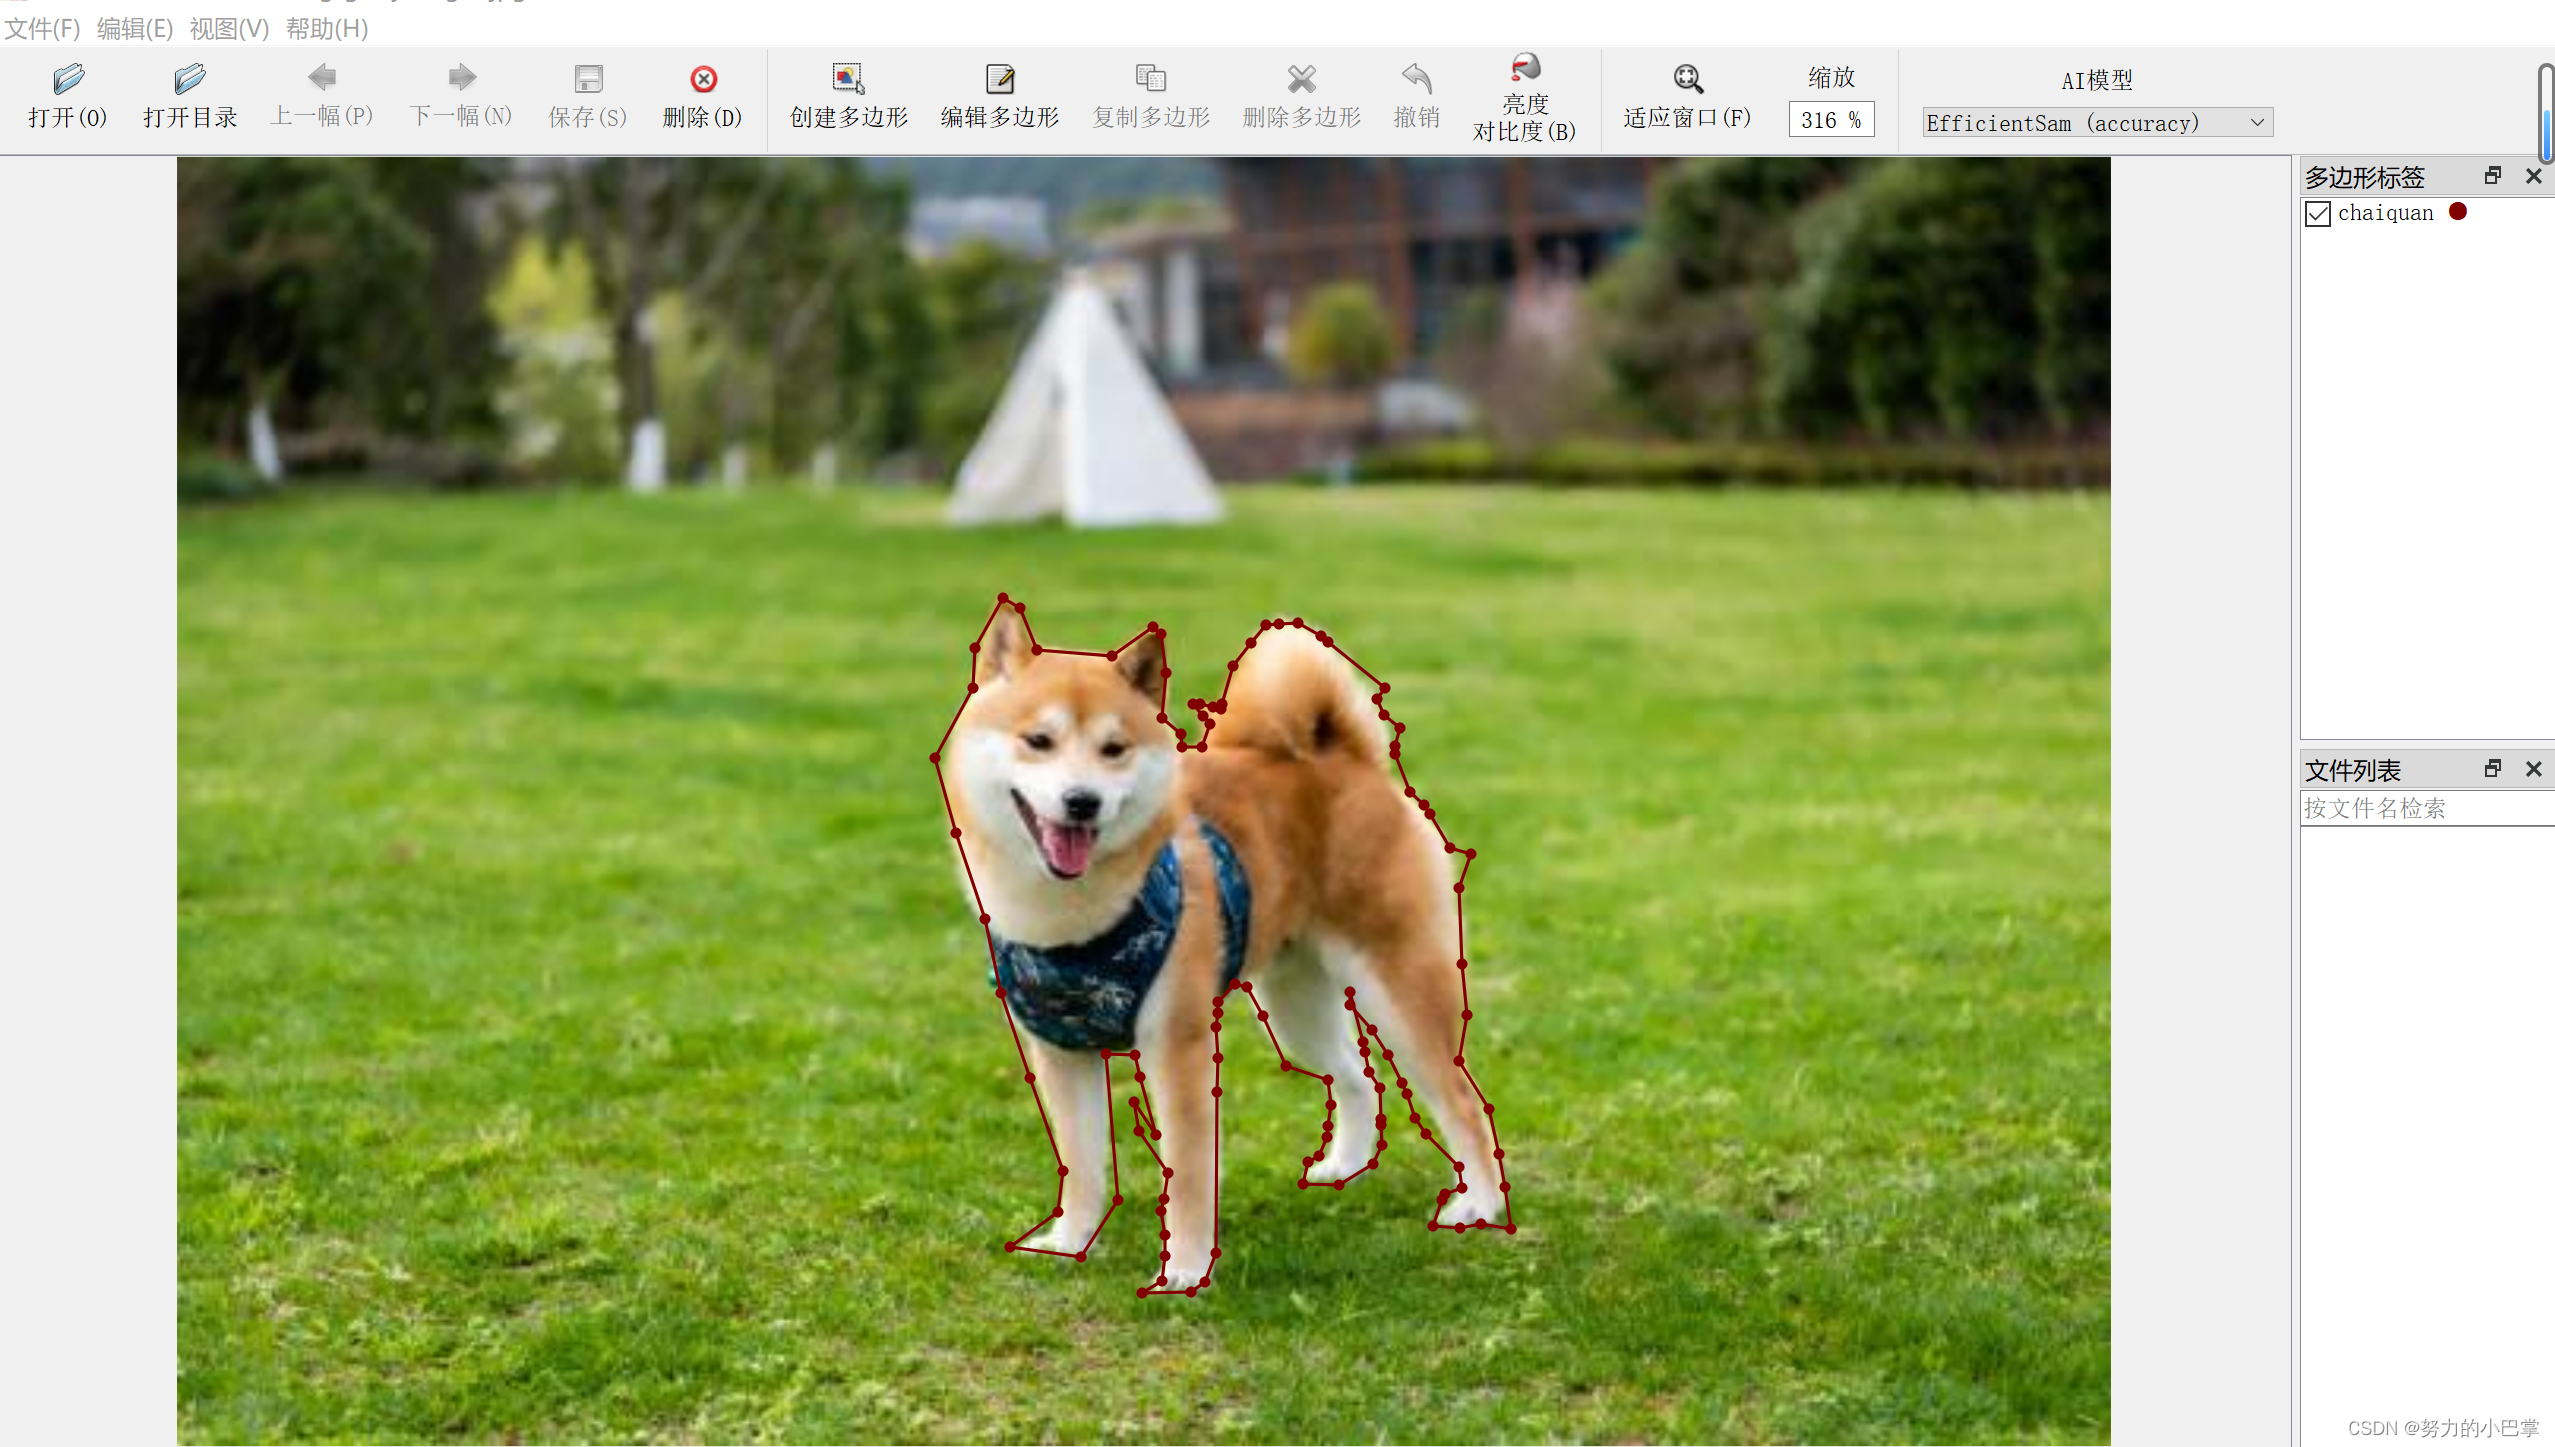
Task: Click the file name search field
Action: [2425, 809]
